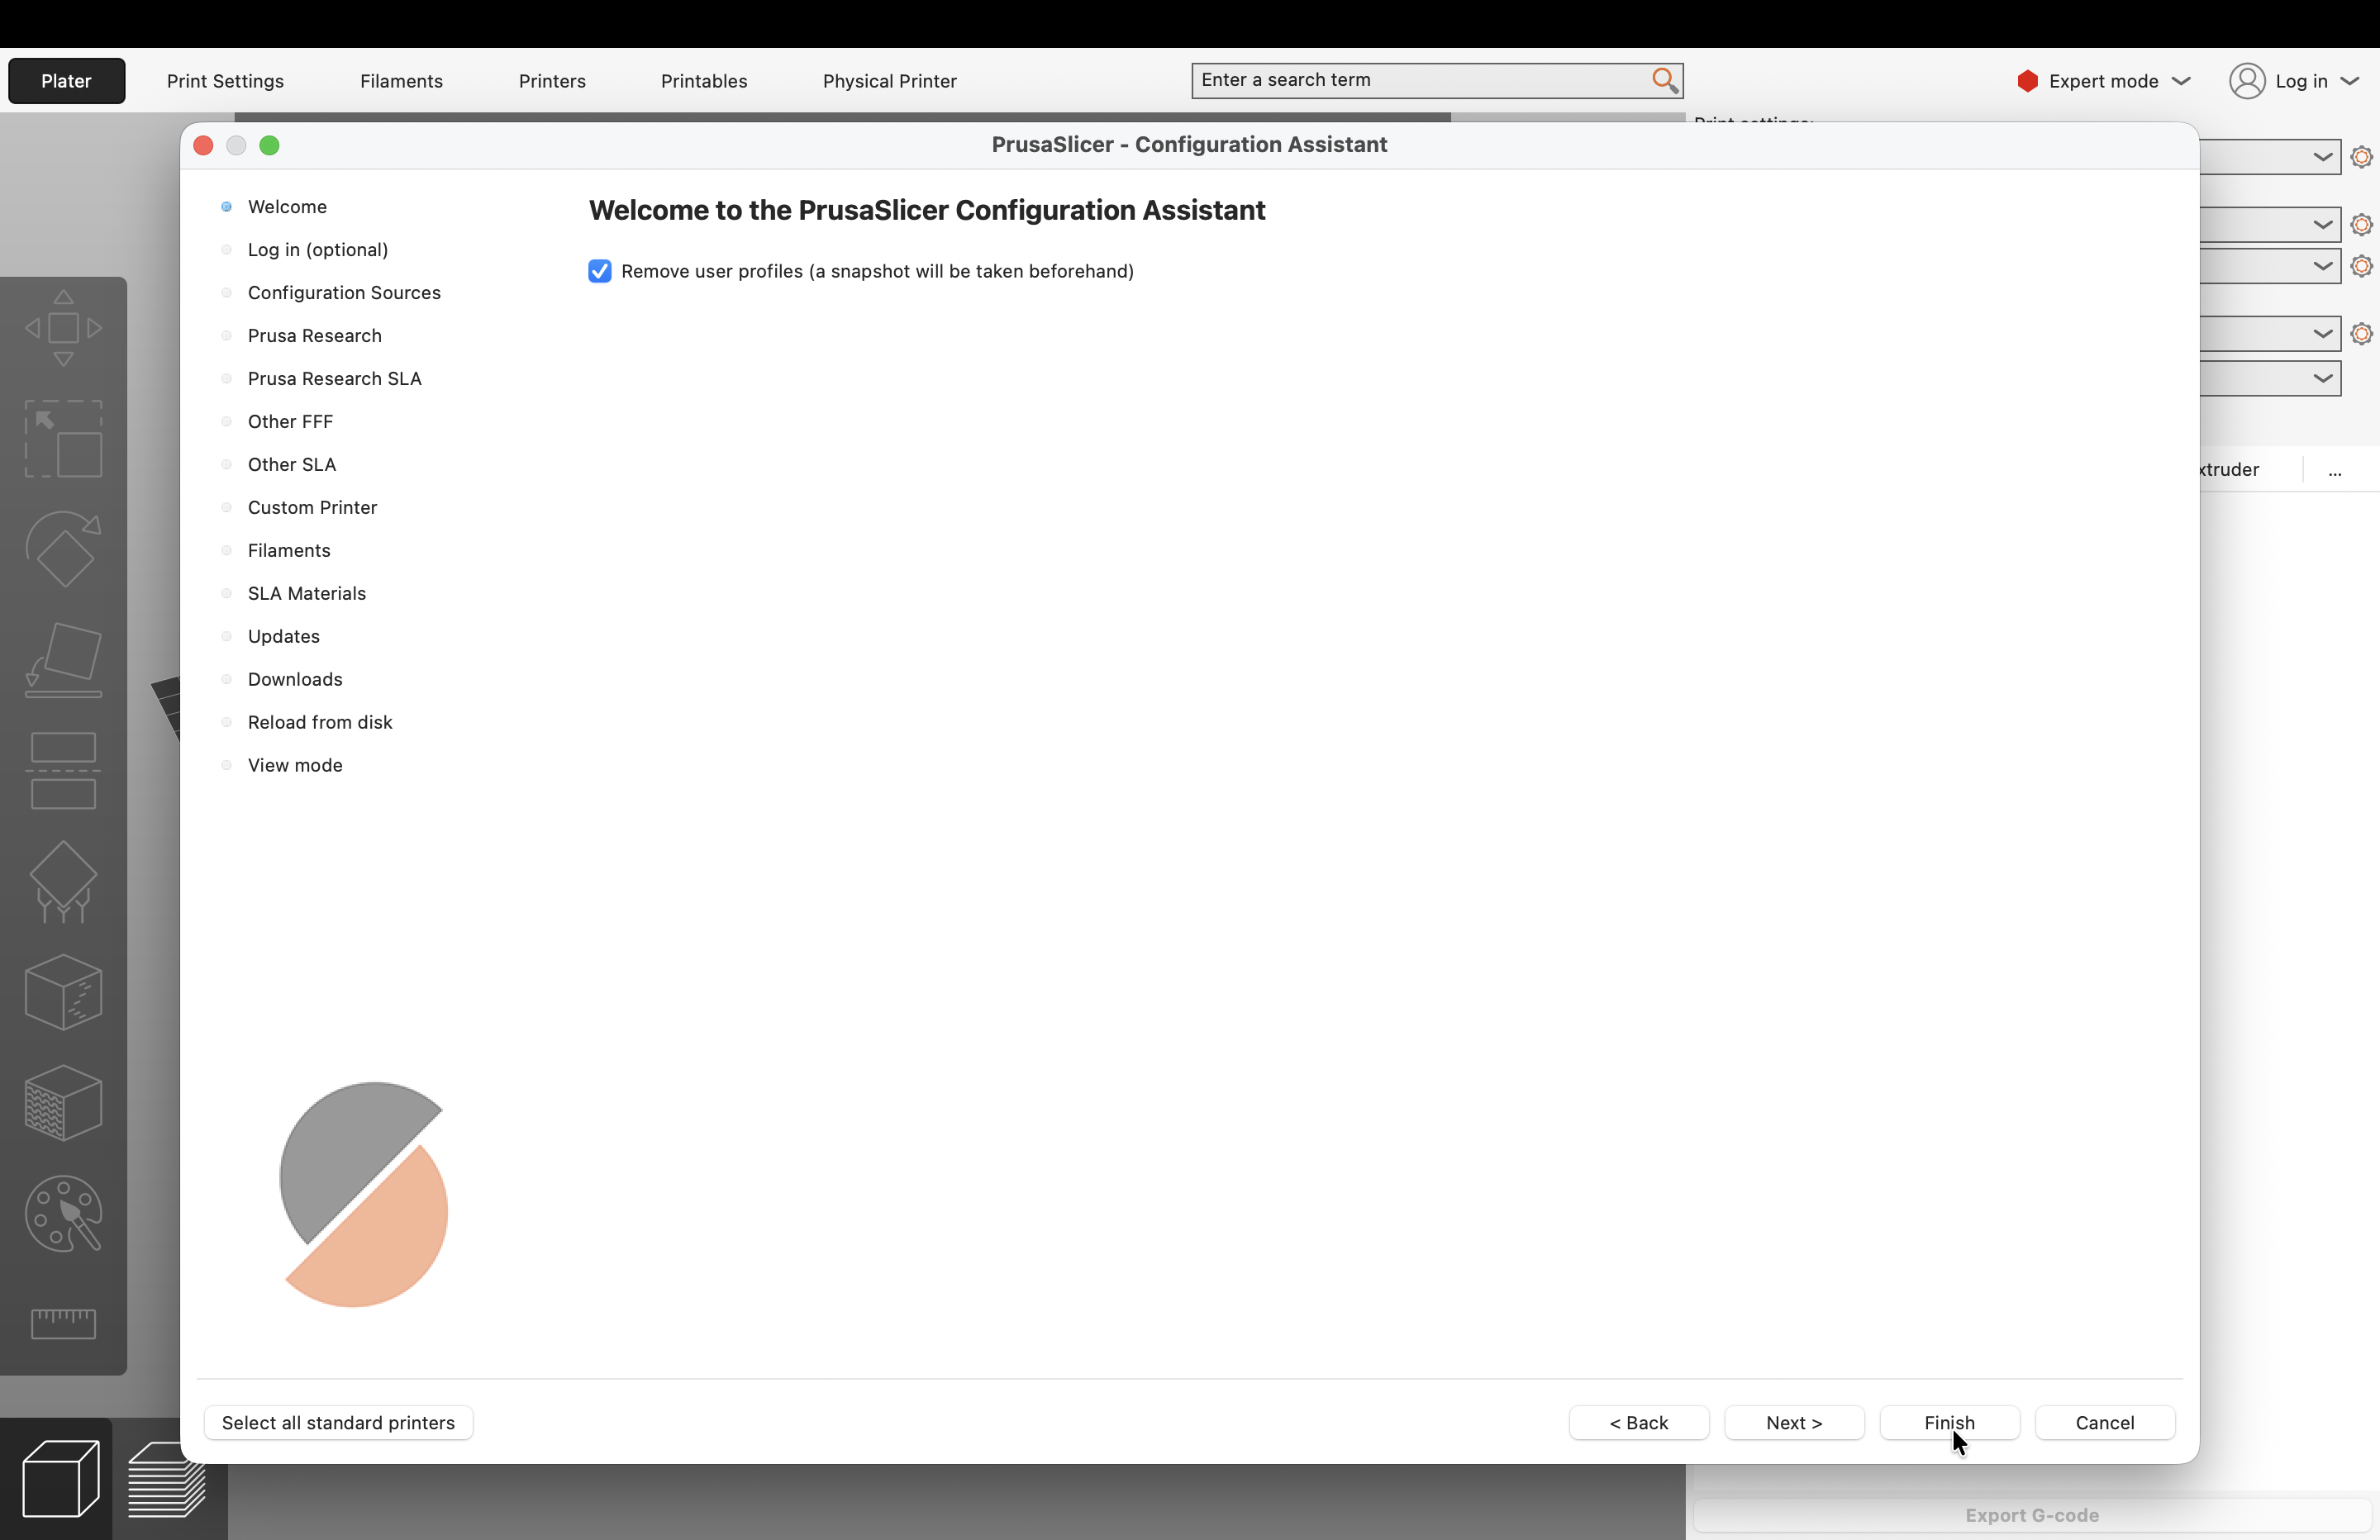
Task: Expand the Log in dropdown chevron
Action: [2350, 81]
